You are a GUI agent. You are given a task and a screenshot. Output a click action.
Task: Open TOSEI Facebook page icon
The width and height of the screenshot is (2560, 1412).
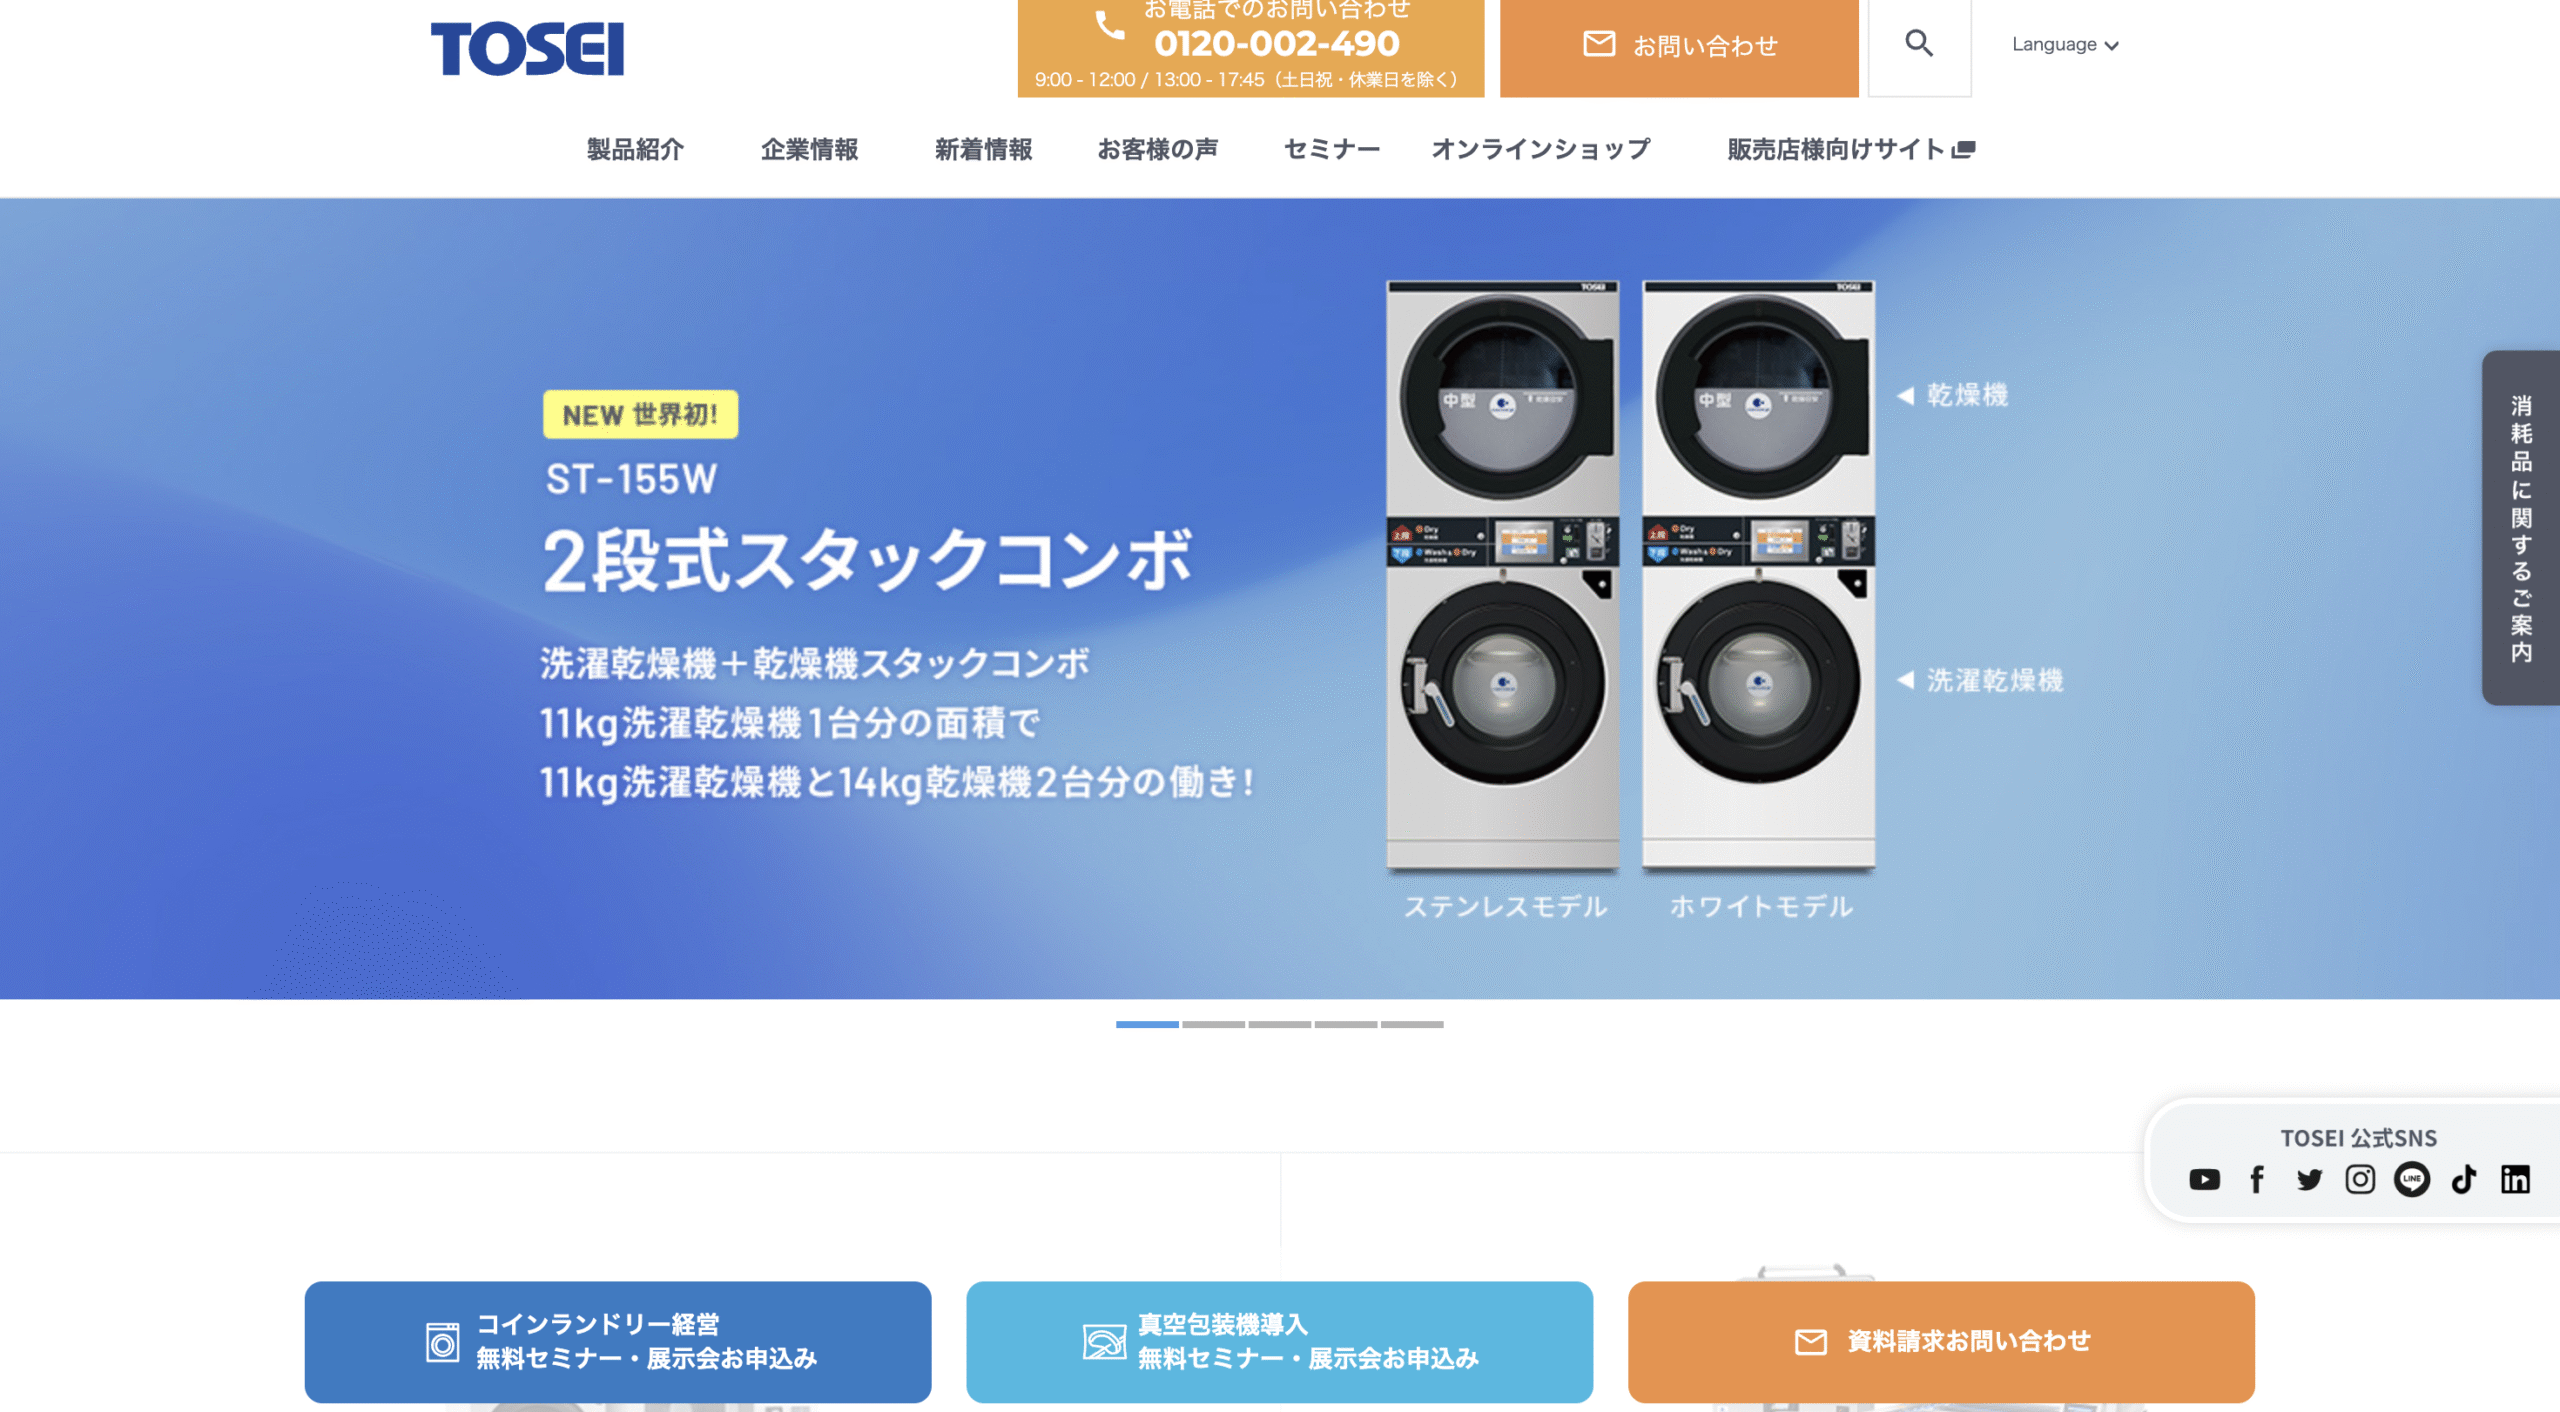pos(2257,1180)
